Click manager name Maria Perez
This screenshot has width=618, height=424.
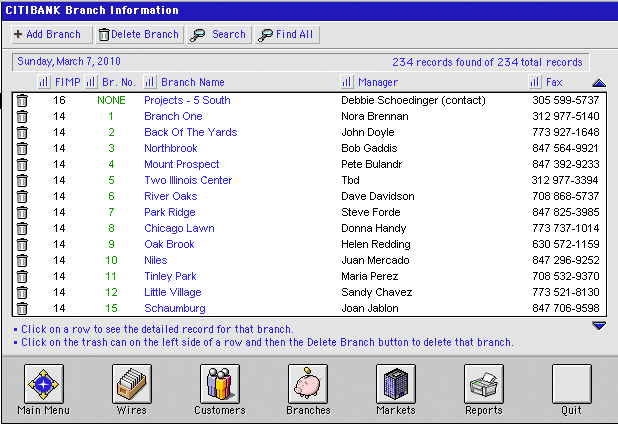pos(369,276)
